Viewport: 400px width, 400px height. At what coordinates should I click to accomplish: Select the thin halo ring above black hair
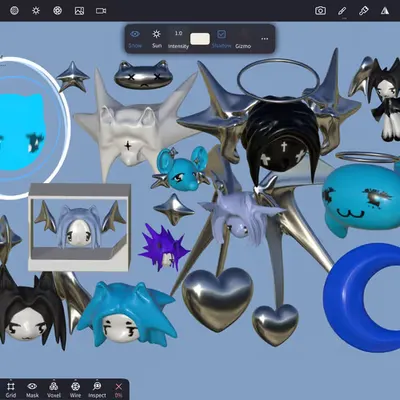pyautogui.click(x=278, y=80)
